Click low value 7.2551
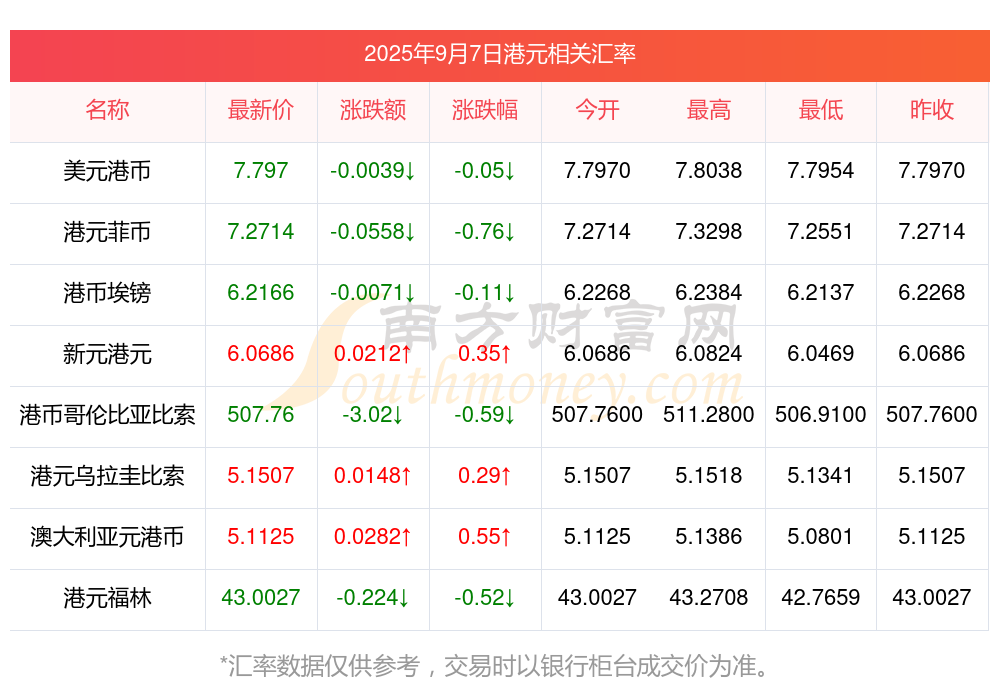The image size is (1000, 698). click(x=820, y=232)
